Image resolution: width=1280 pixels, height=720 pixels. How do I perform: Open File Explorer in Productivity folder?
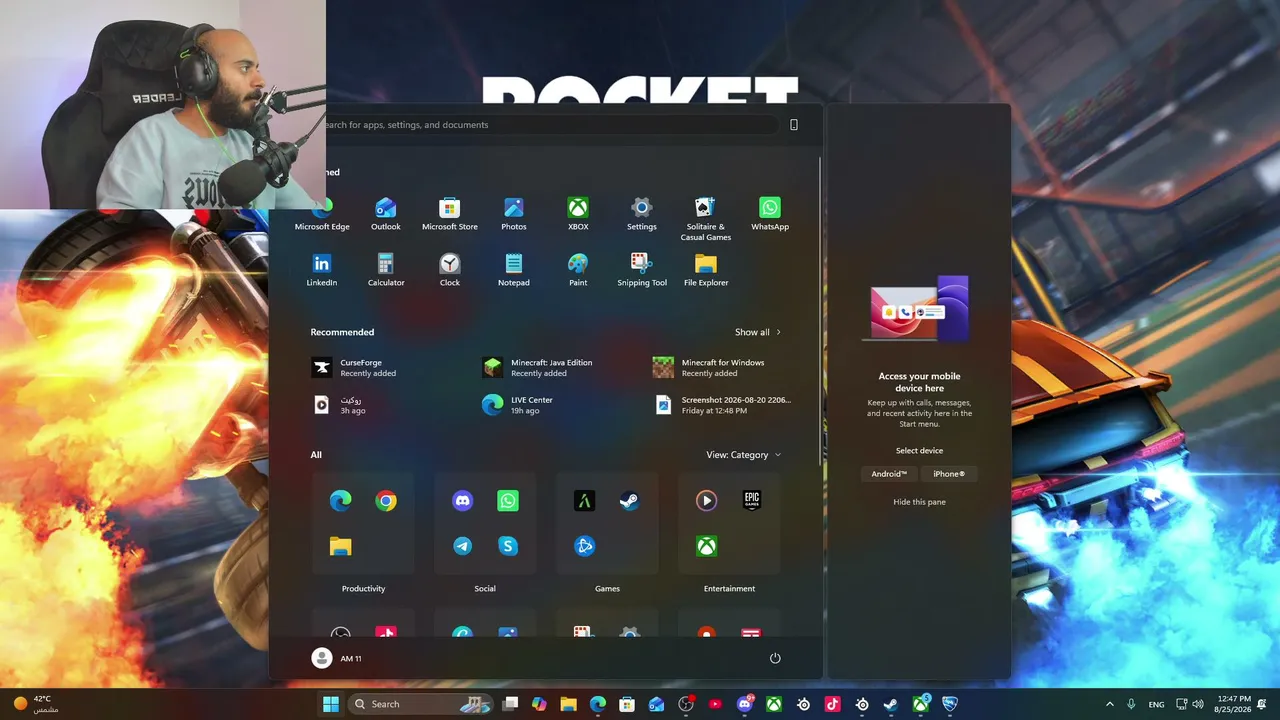[x=340, y=546]
